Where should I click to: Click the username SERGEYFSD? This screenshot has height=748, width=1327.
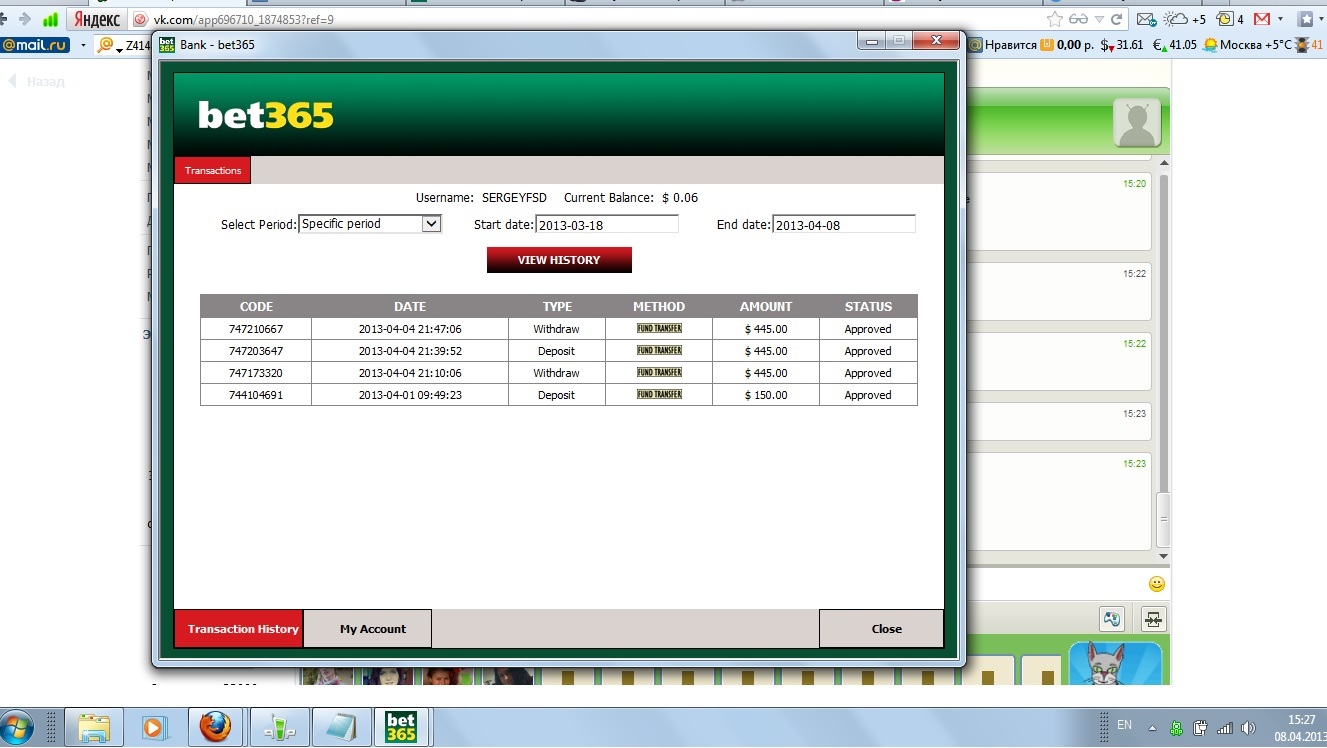point(514,198)
